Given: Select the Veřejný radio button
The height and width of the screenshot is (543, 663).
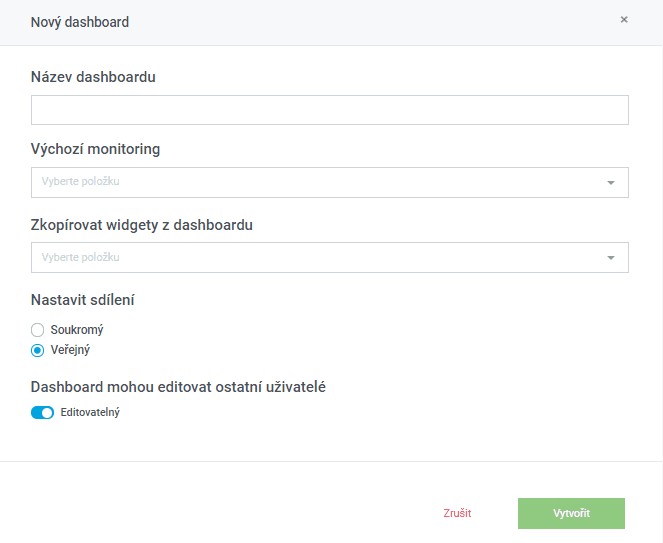Looking at the screenshot, I should coord(38,350).
